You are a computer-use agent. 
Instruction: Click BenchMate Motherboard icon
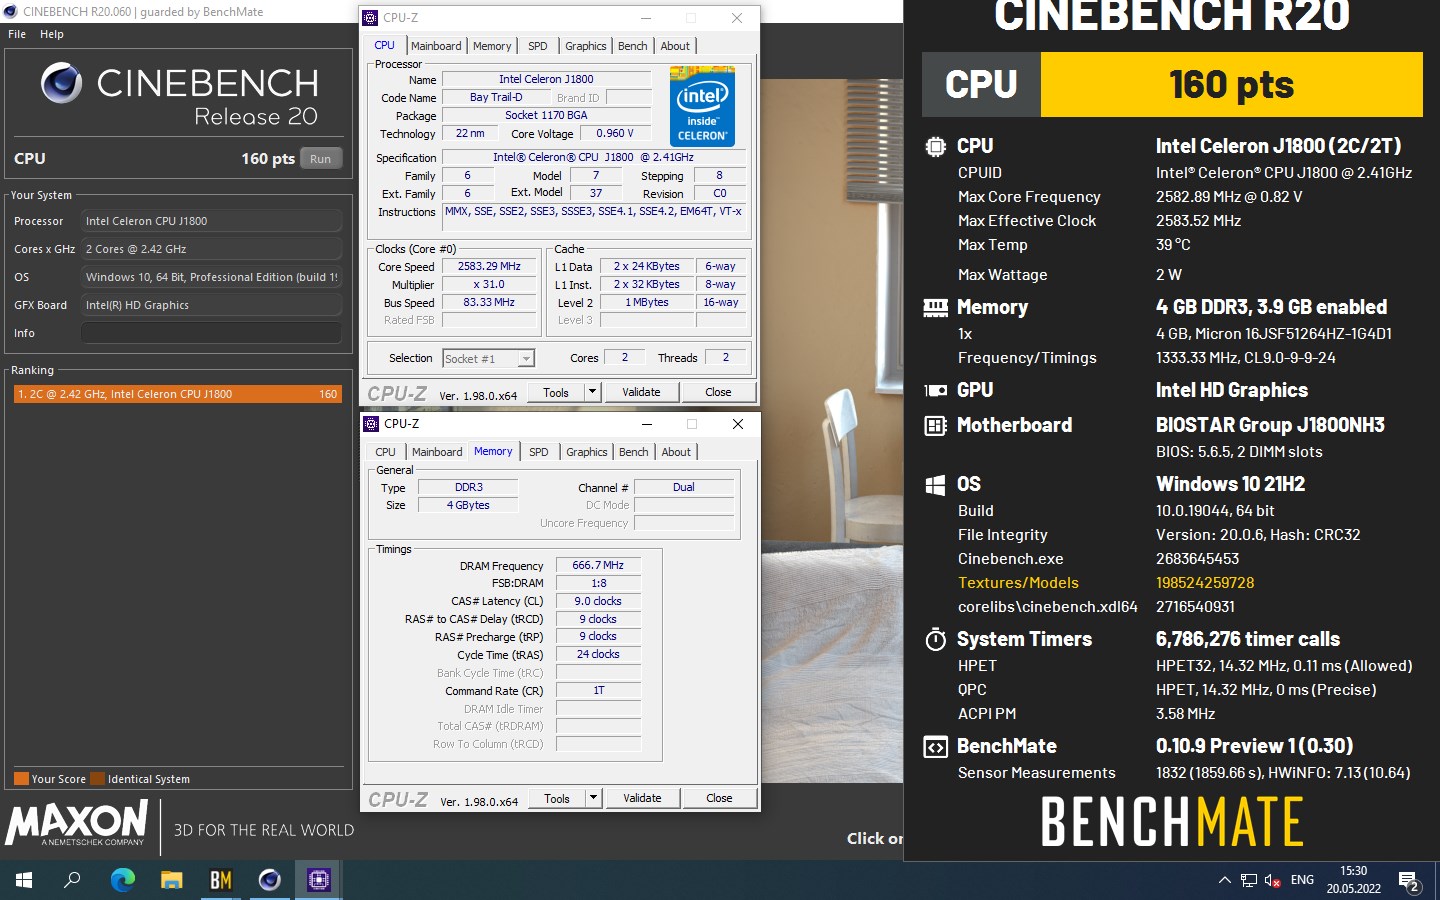[x=935, y=426]
